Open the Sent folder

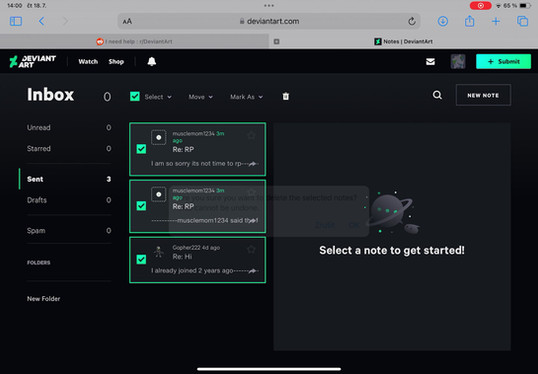pos(69,179)
